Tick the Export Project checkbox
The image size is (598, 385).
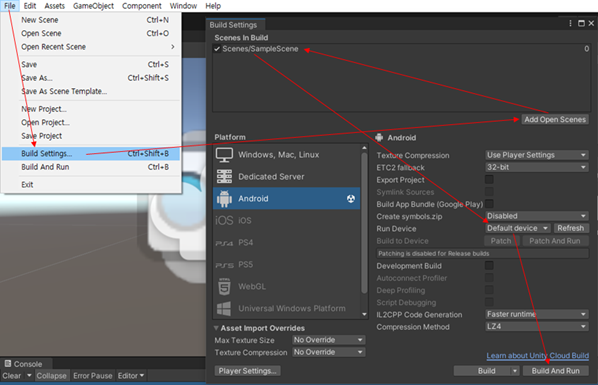click(x=489, y=179)
